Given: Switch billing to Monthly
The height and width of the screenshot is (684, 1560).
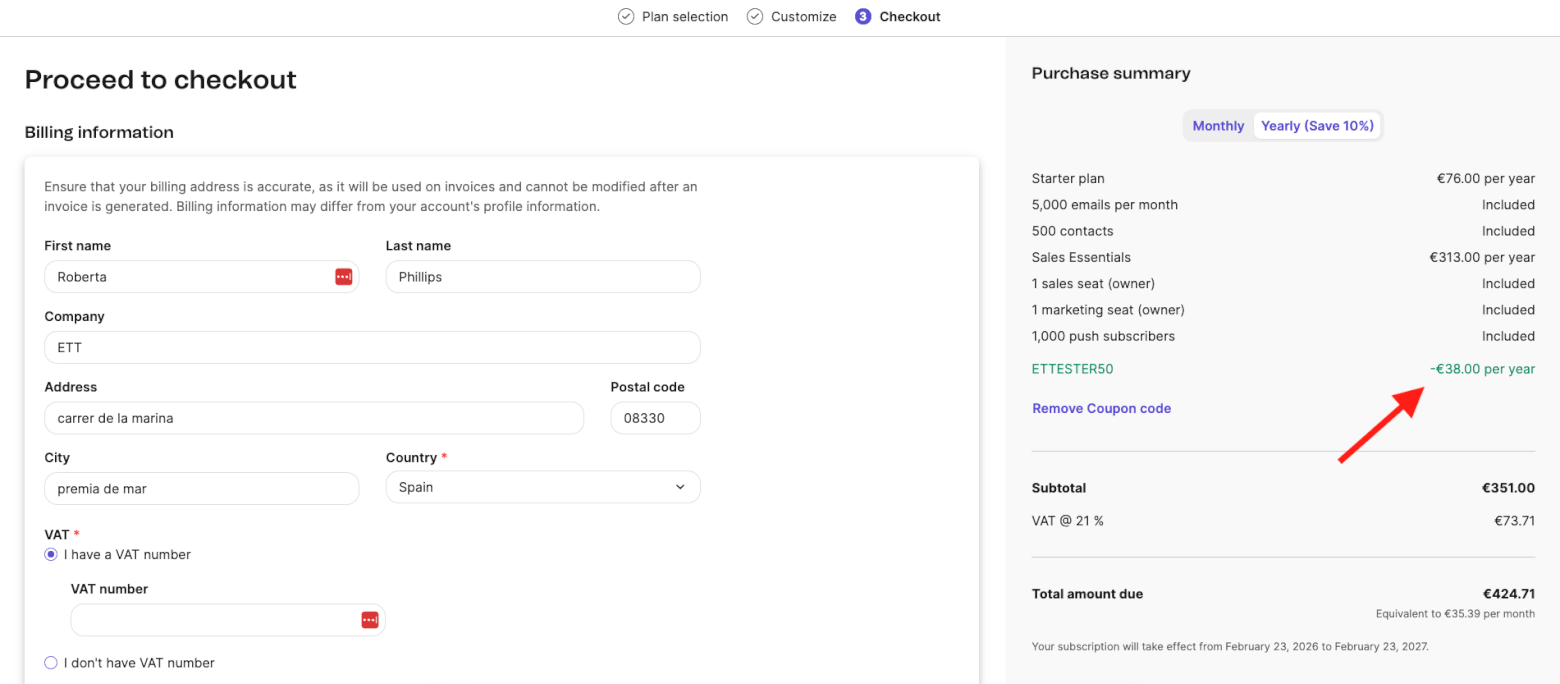Looking at the screenshot, I should (x=1218, y=125).
